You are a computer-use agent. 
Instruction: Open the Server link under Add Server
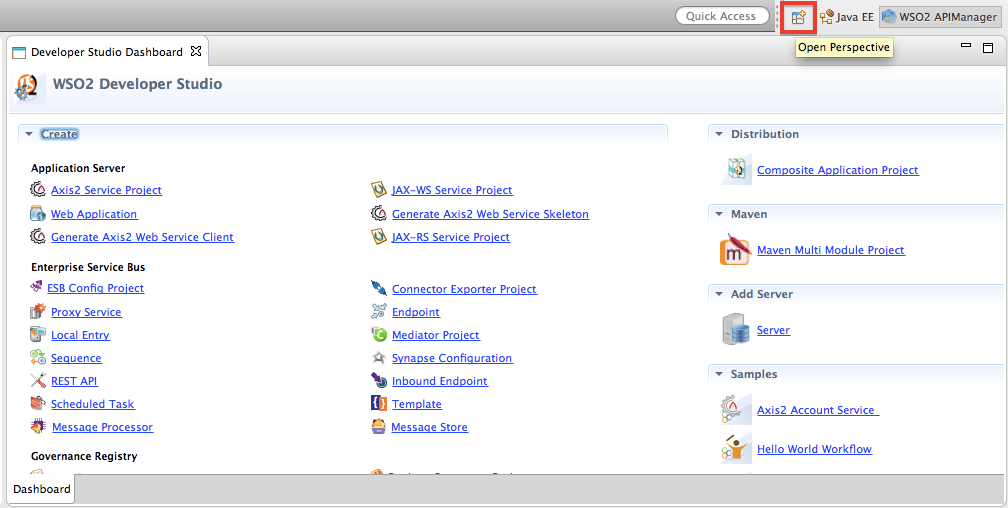click(x=773, y=331)
